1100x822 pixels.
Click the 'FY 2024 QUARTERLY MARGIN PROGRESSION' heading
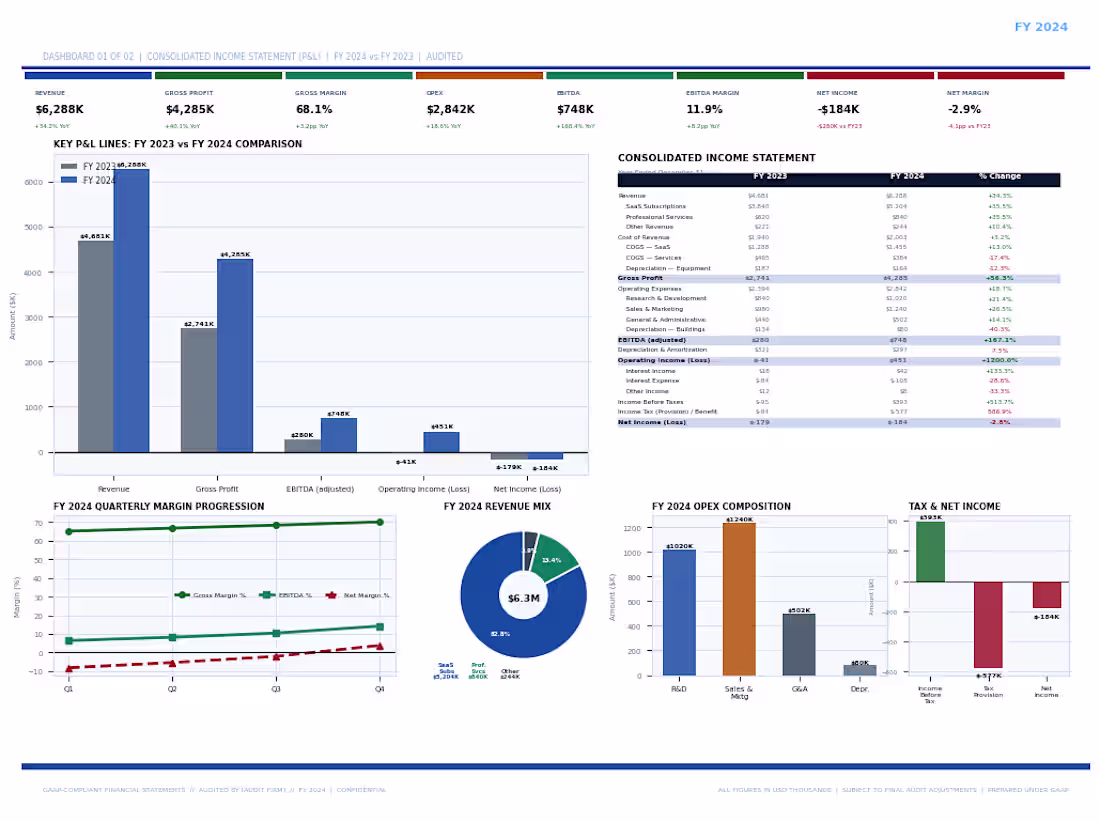[159, 506]
